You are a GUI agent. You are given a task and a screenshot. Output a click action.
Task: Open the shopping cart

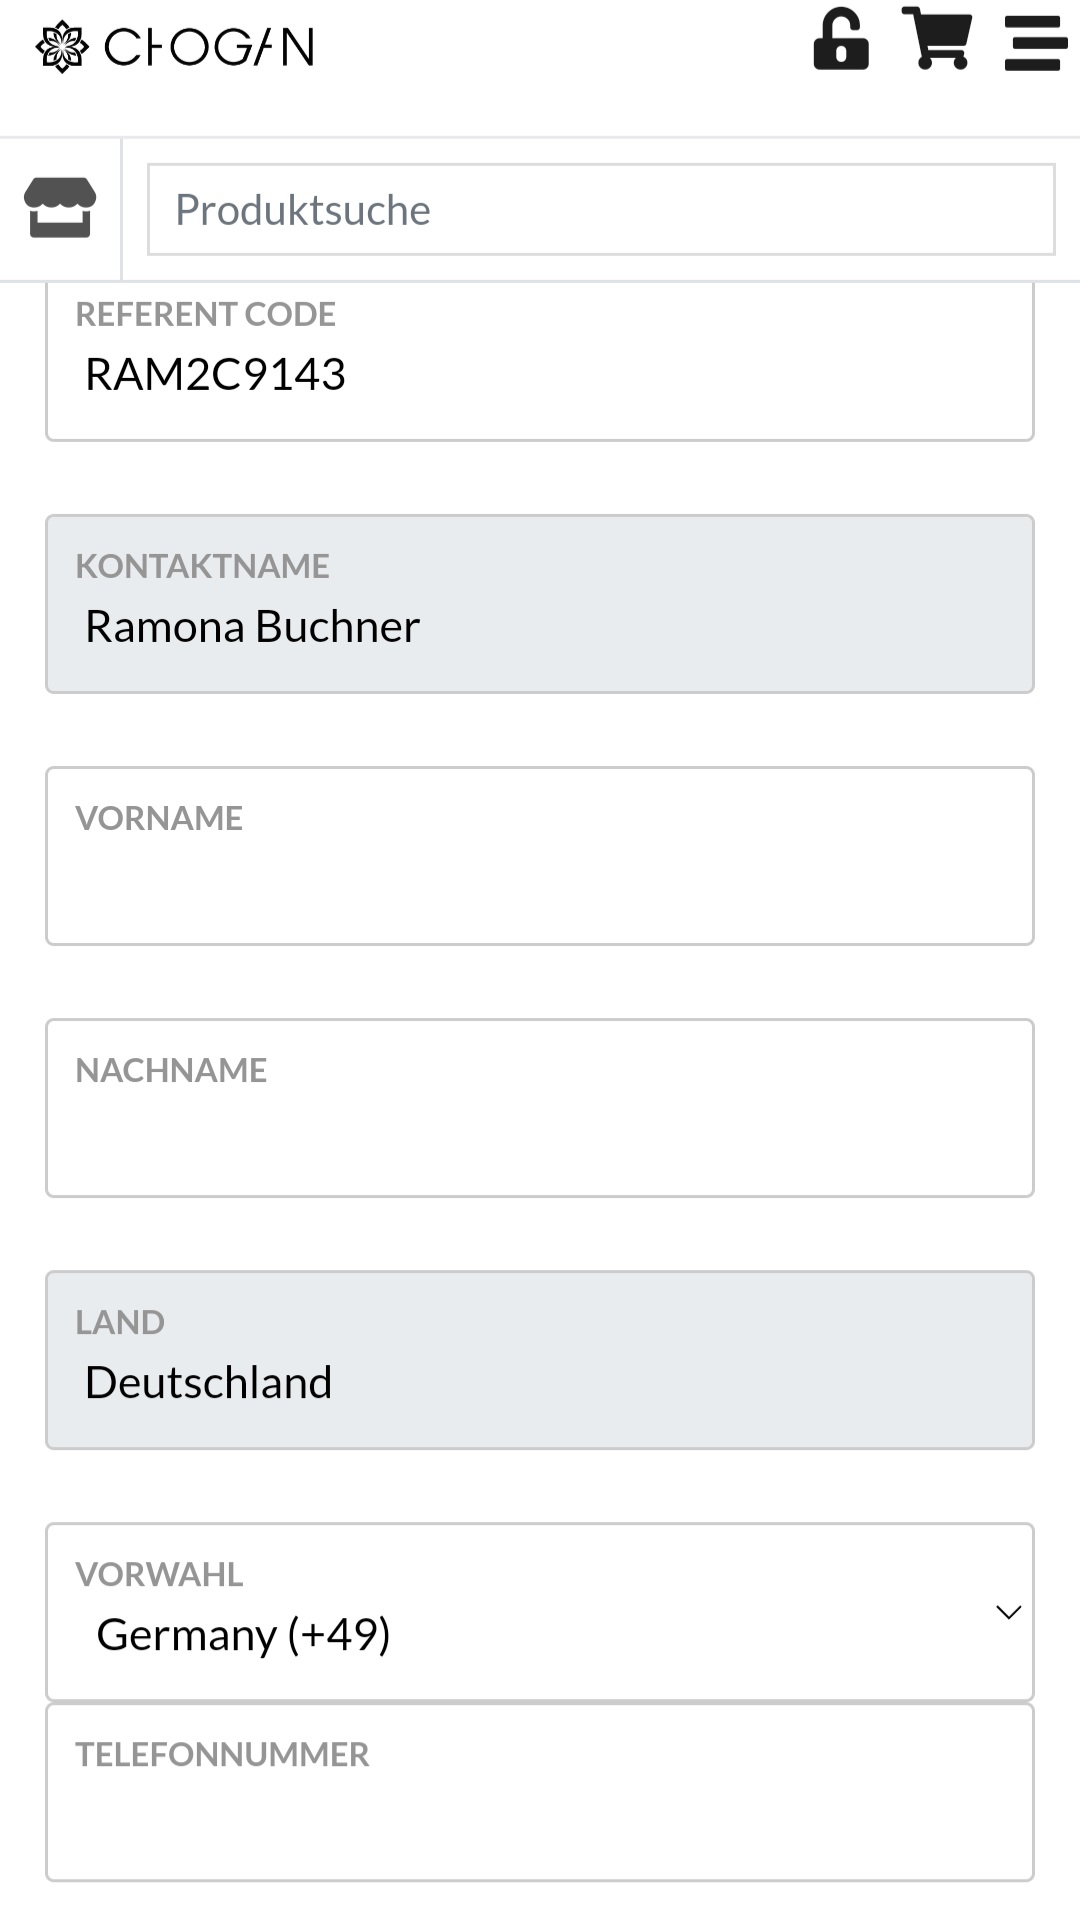click(936, 38)
